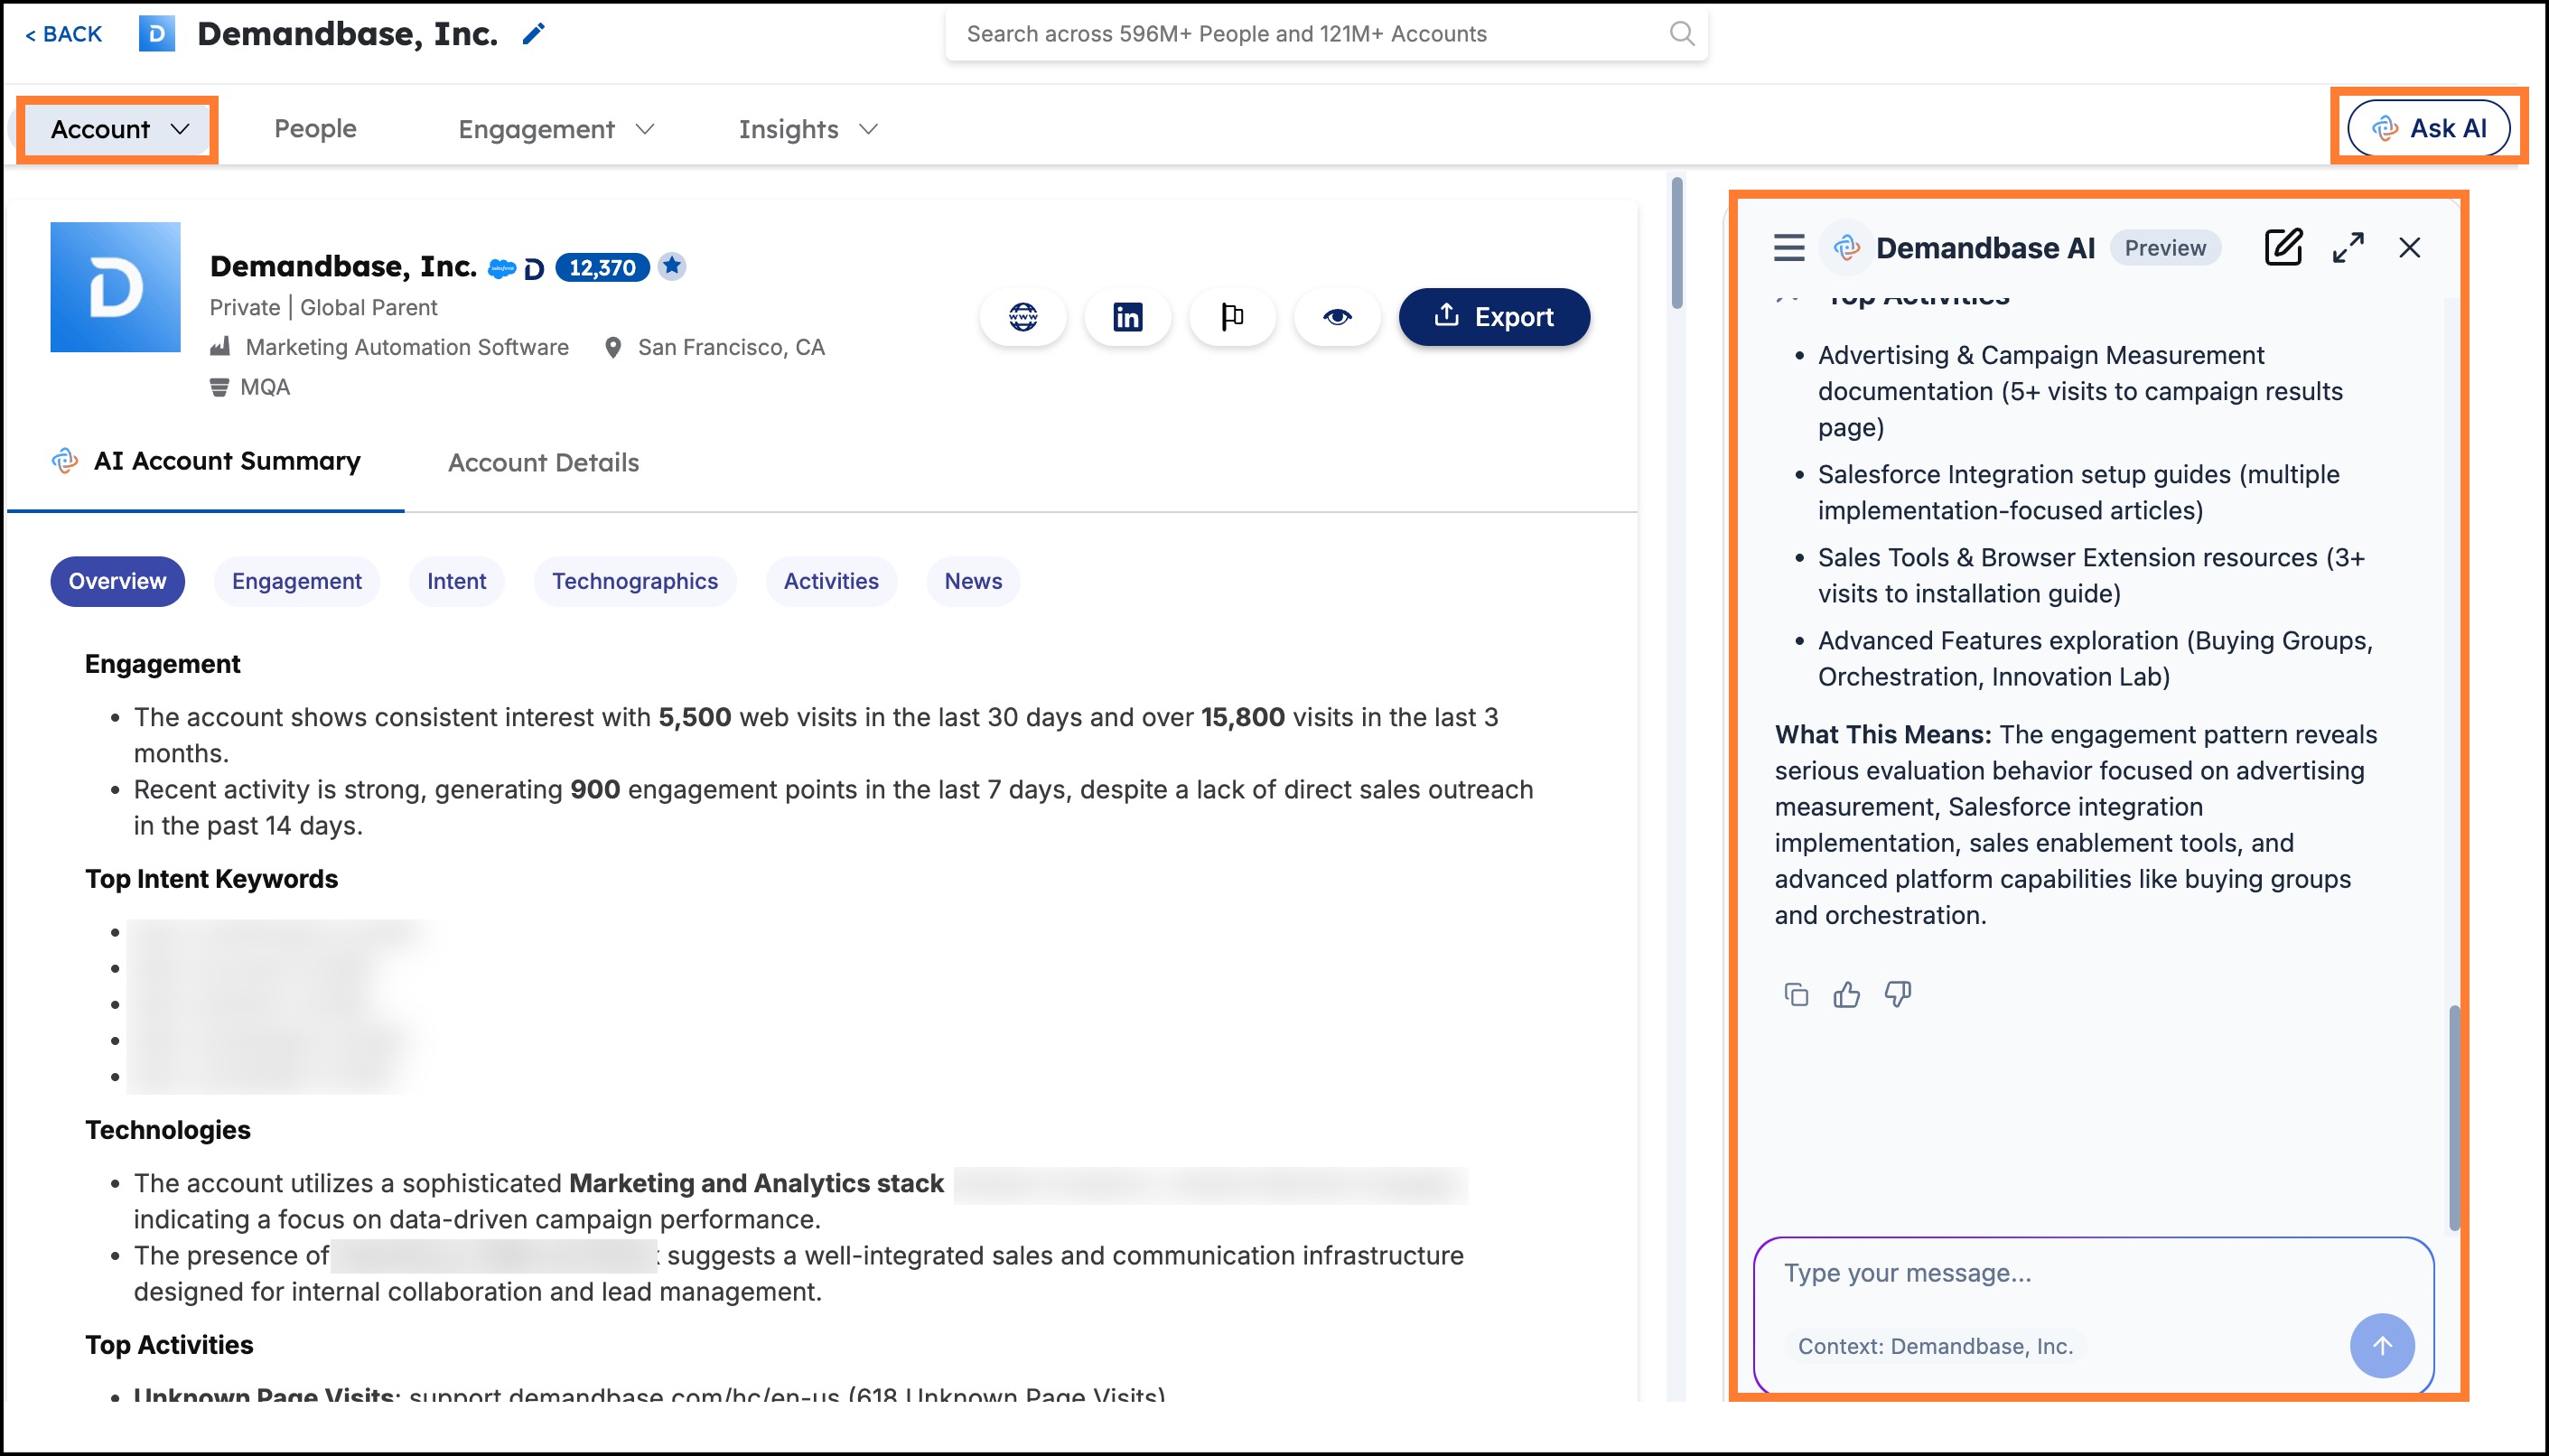
Task: Give thumbs up to AI response
Action: coord(1846,994)
